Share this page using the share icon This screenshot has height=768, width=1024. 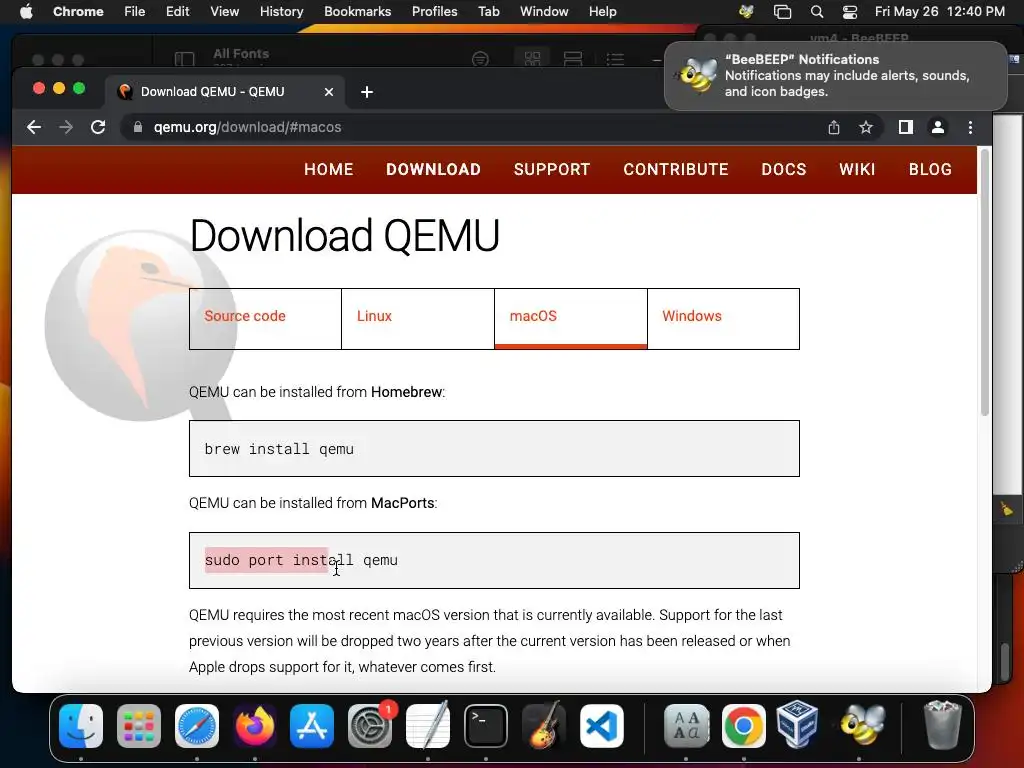point(834,127)
